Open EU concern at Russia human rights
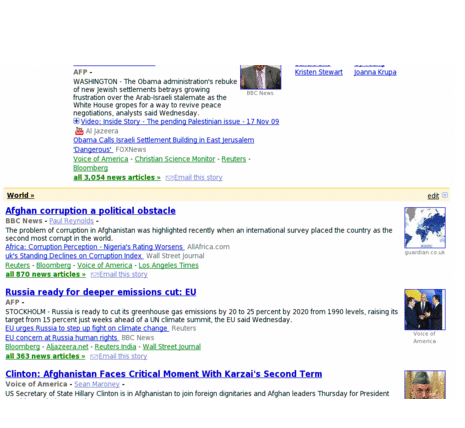465x428 pixels. click(x=62, y=338)
